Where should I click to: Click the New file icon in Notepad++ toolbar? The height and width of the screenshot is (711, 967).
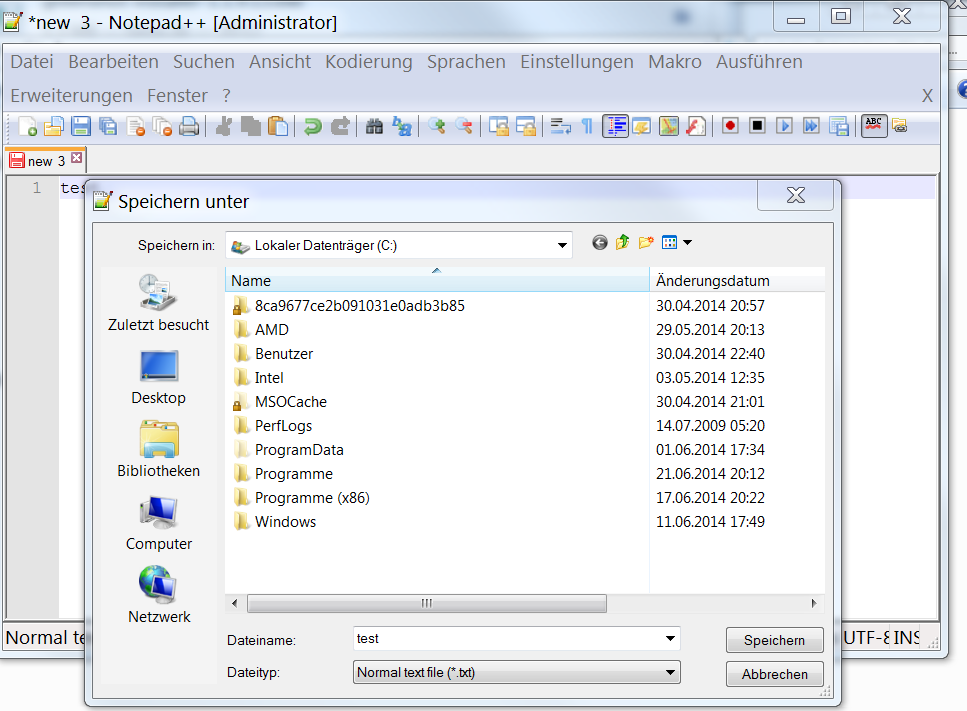(27, 126)
